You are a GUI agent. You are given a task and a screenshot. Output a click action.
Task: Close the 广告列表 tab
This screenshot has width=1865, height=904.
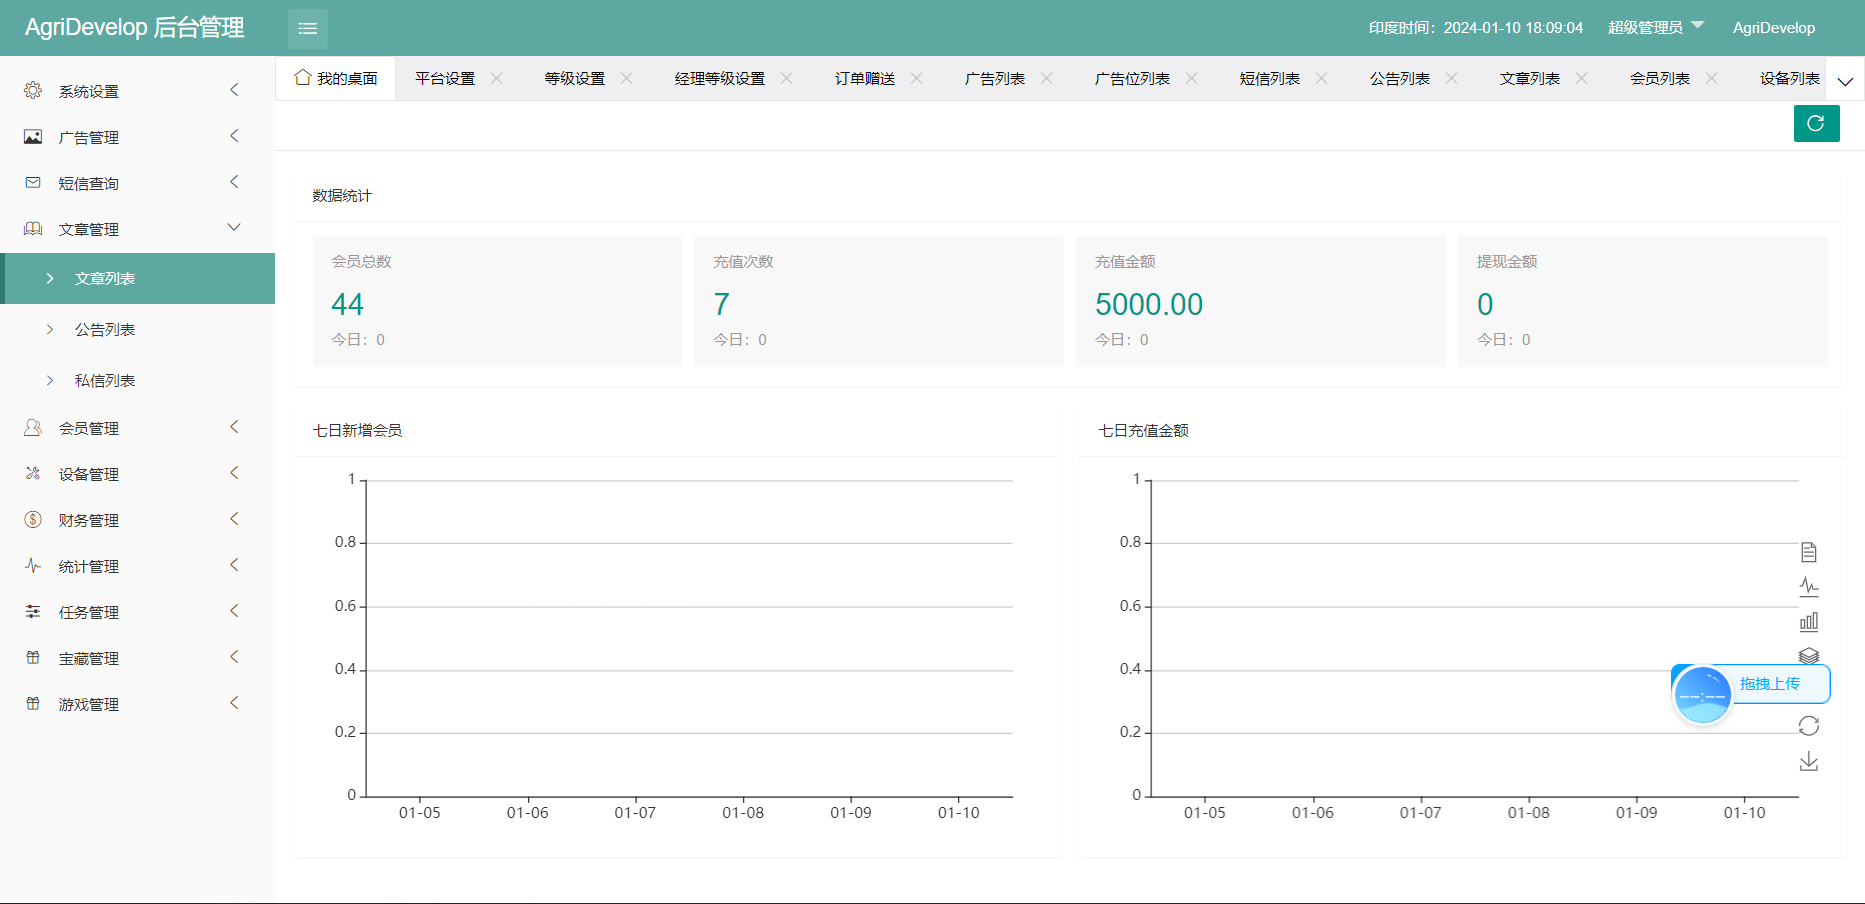click(x=1047, y=78)
